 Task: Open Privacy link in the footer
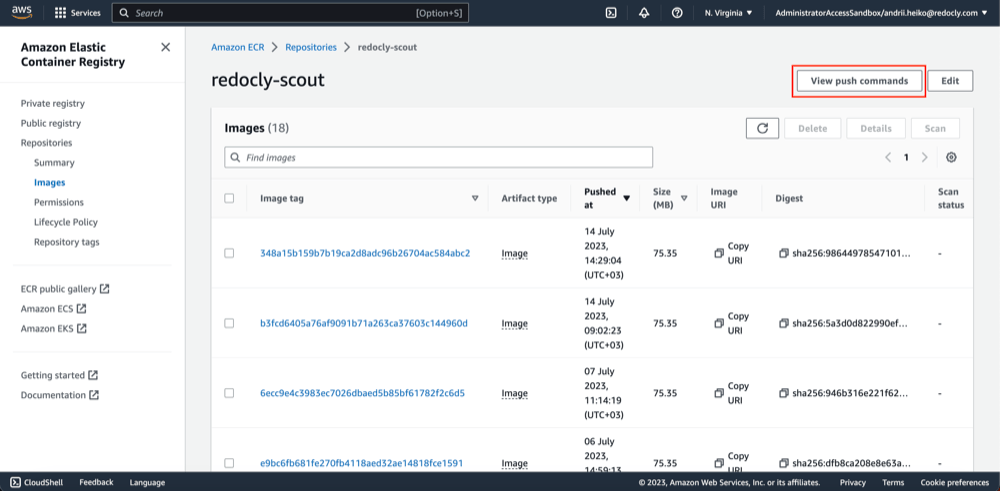(853, 482)
